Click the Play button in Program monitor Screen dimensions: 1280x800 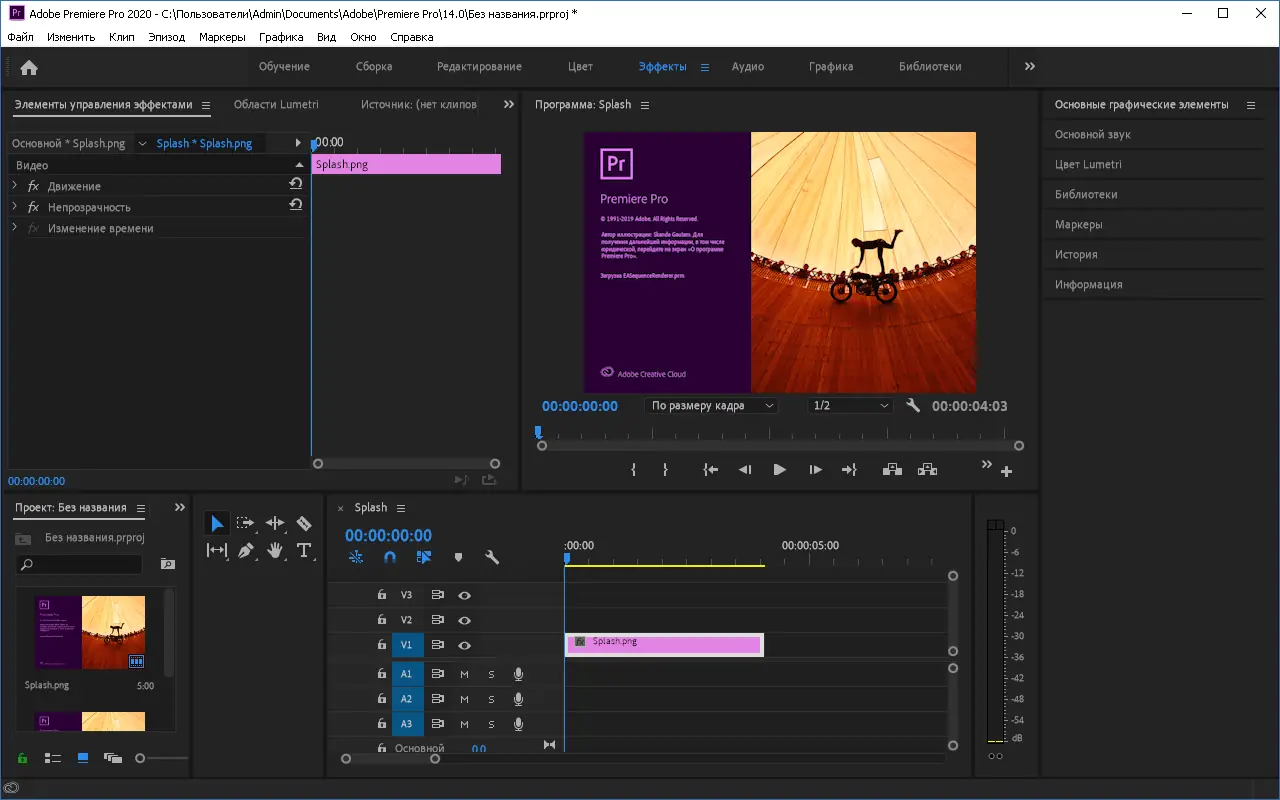(779, 470)
